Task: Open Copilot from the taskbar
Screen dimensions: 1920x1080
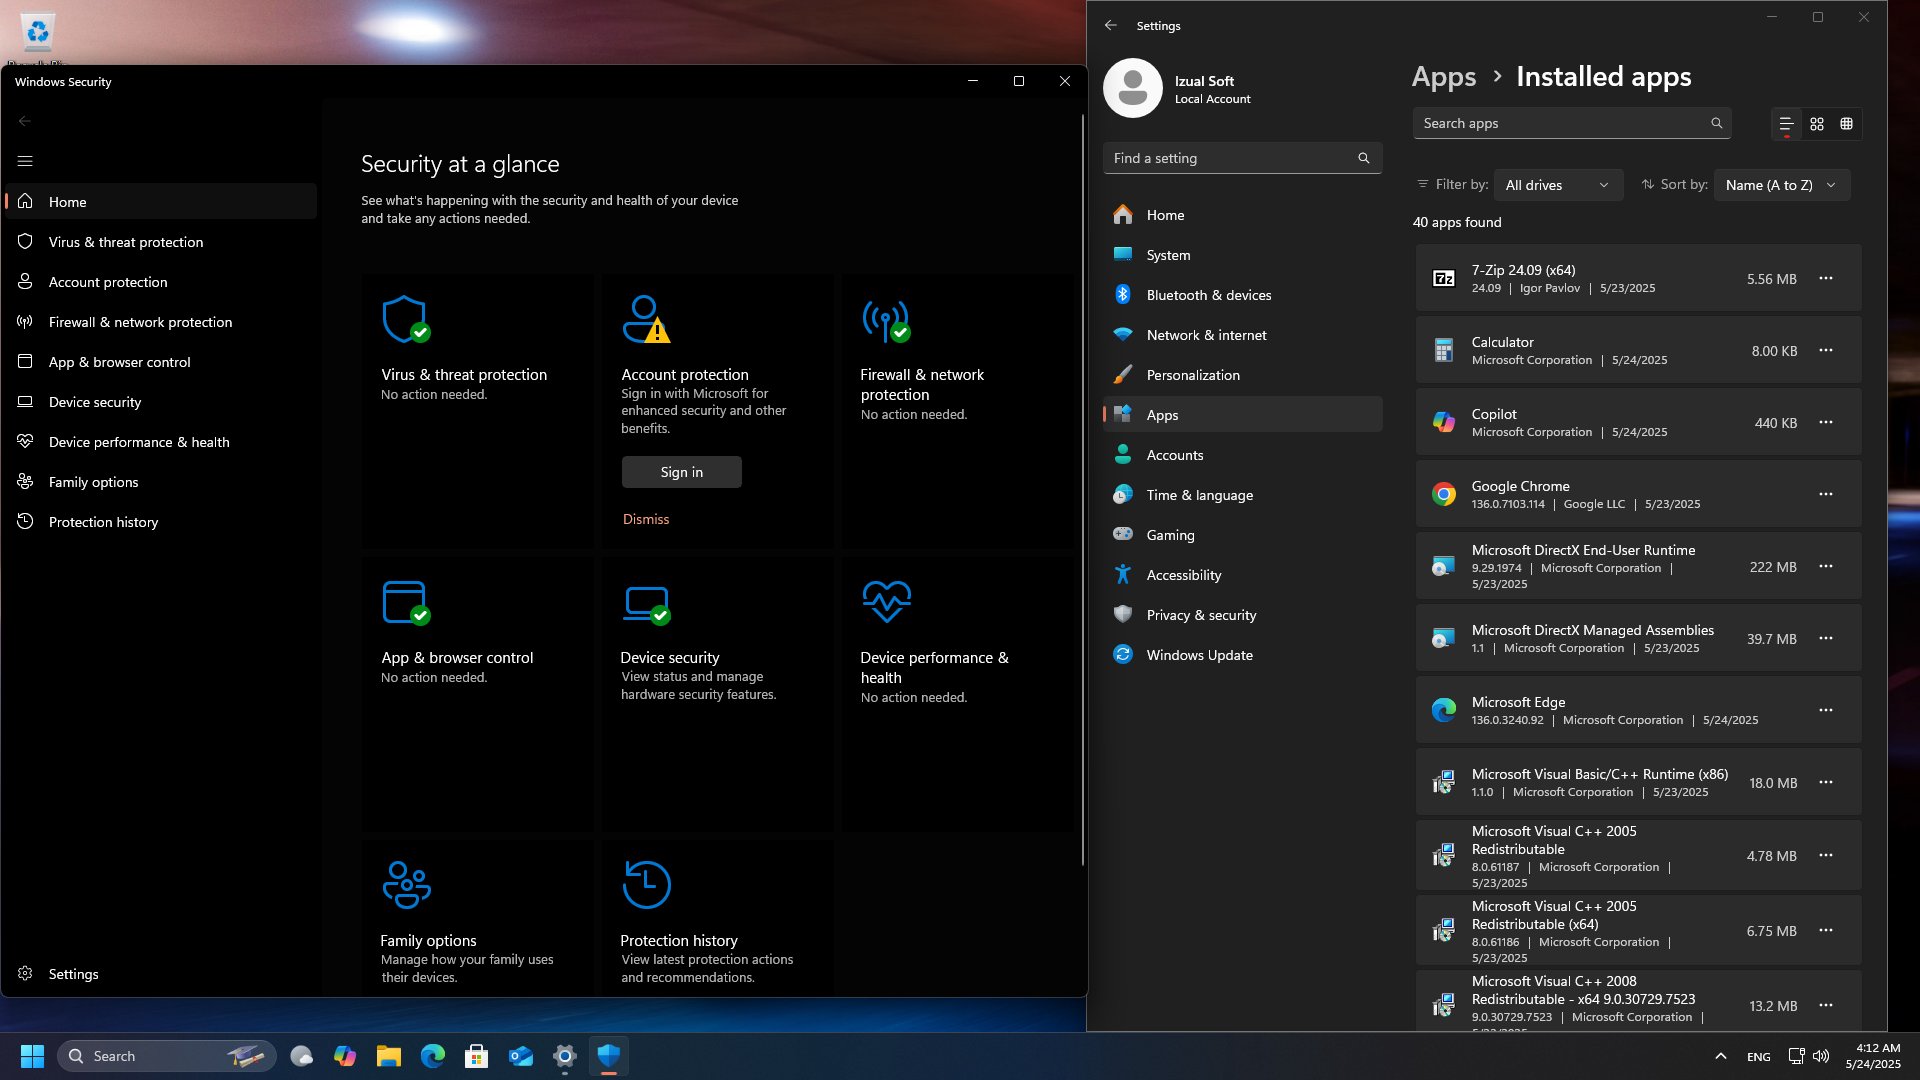Action: pyautogui.click(x=345, y=1056)
